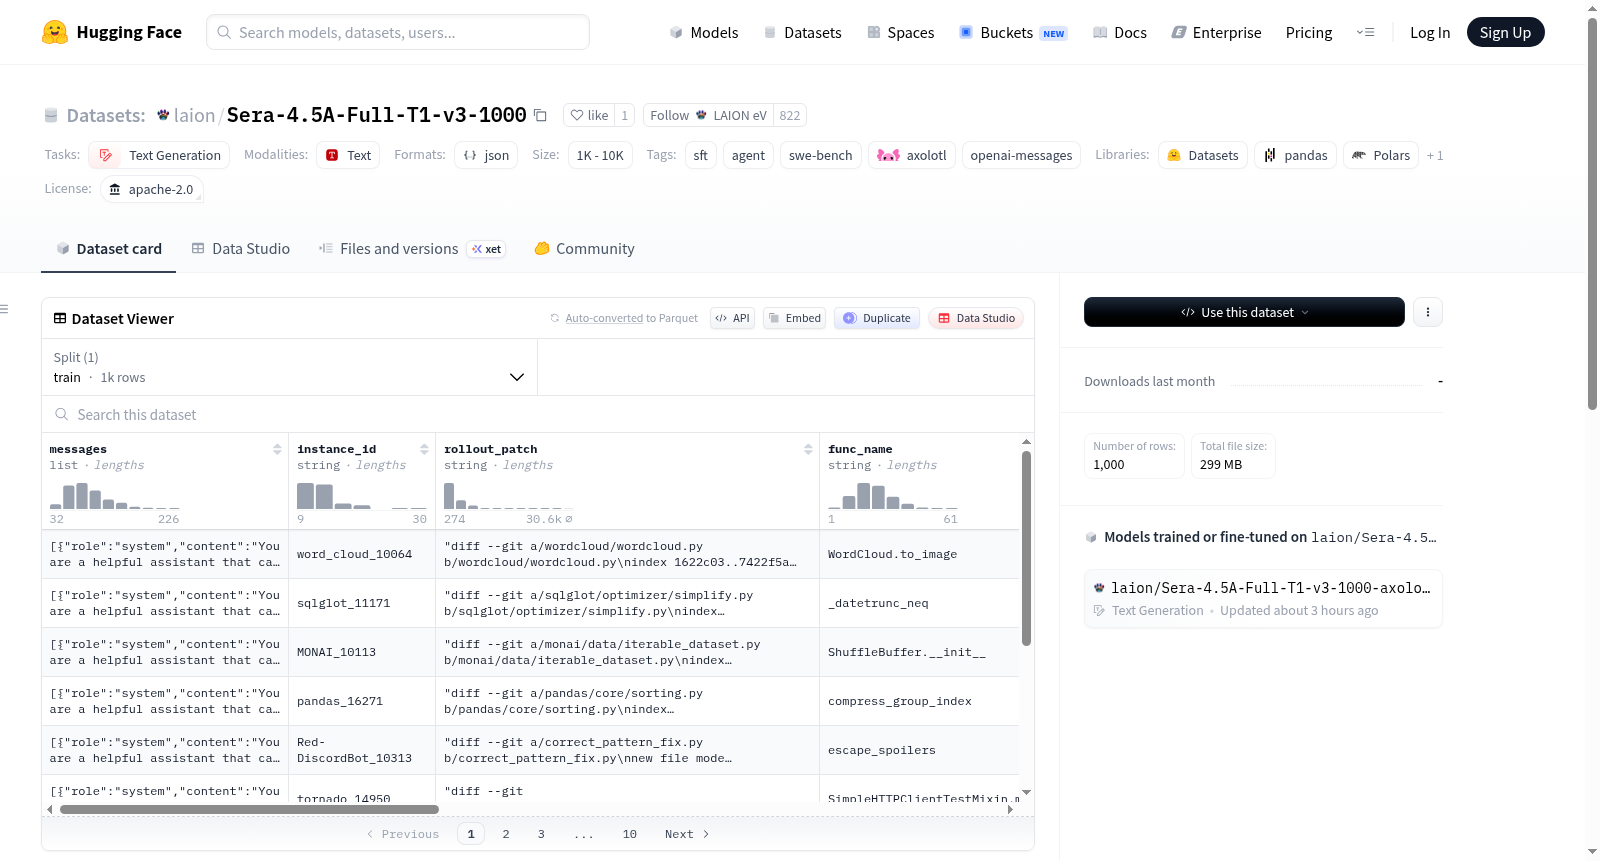Open the Datasets nav item
Image resolution: width=1600 pixels, height=861 pixels.
click(803, 32)
